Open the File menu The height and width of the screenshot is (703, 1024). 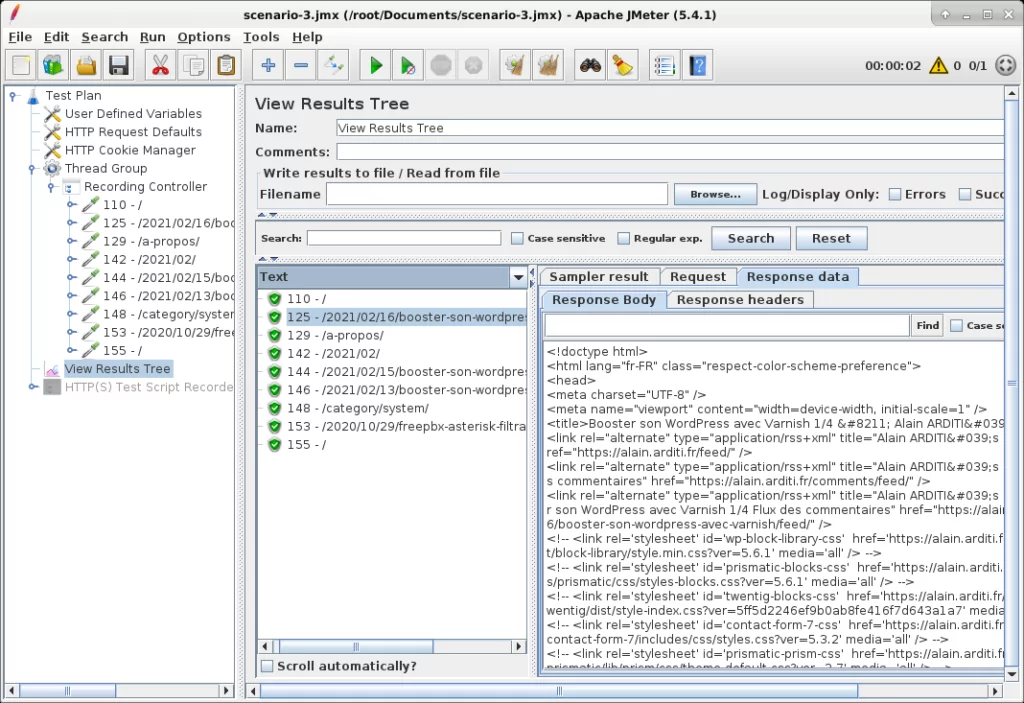pos(20,37)
